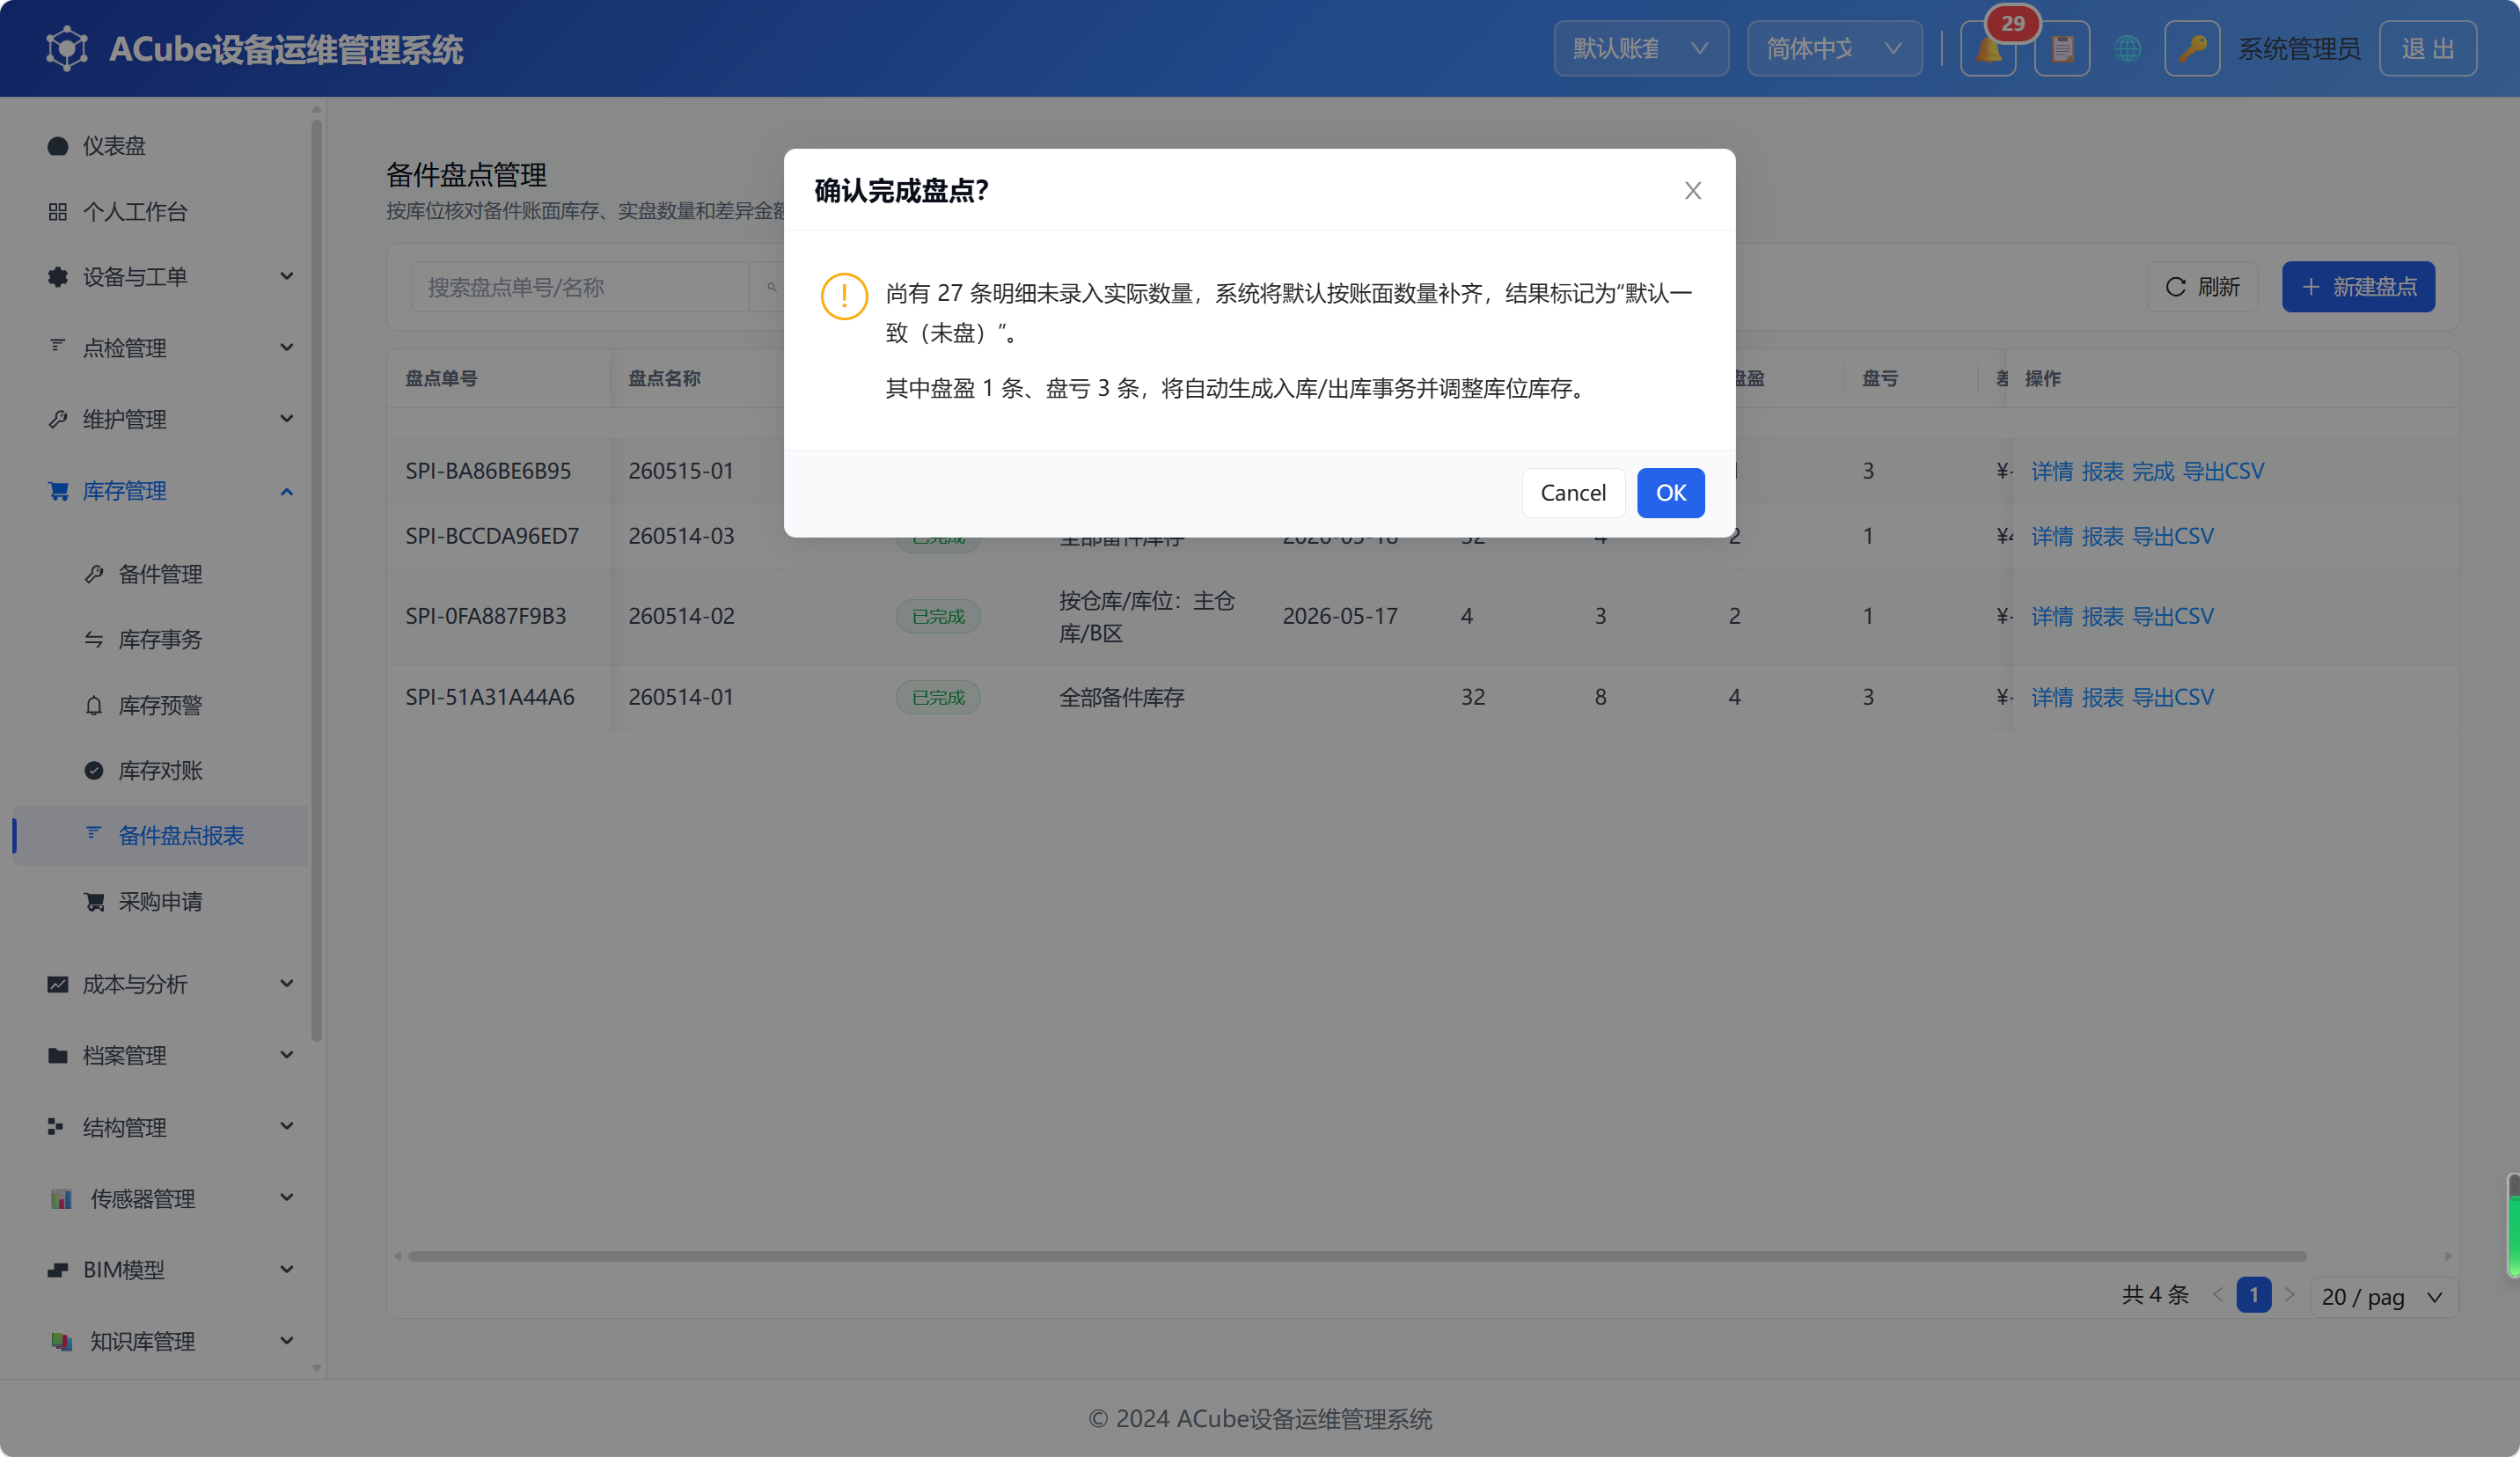This screenshot has height=1457, width=2520.
Task: Click the 退出 logout button
Action: pos(2428,48)
